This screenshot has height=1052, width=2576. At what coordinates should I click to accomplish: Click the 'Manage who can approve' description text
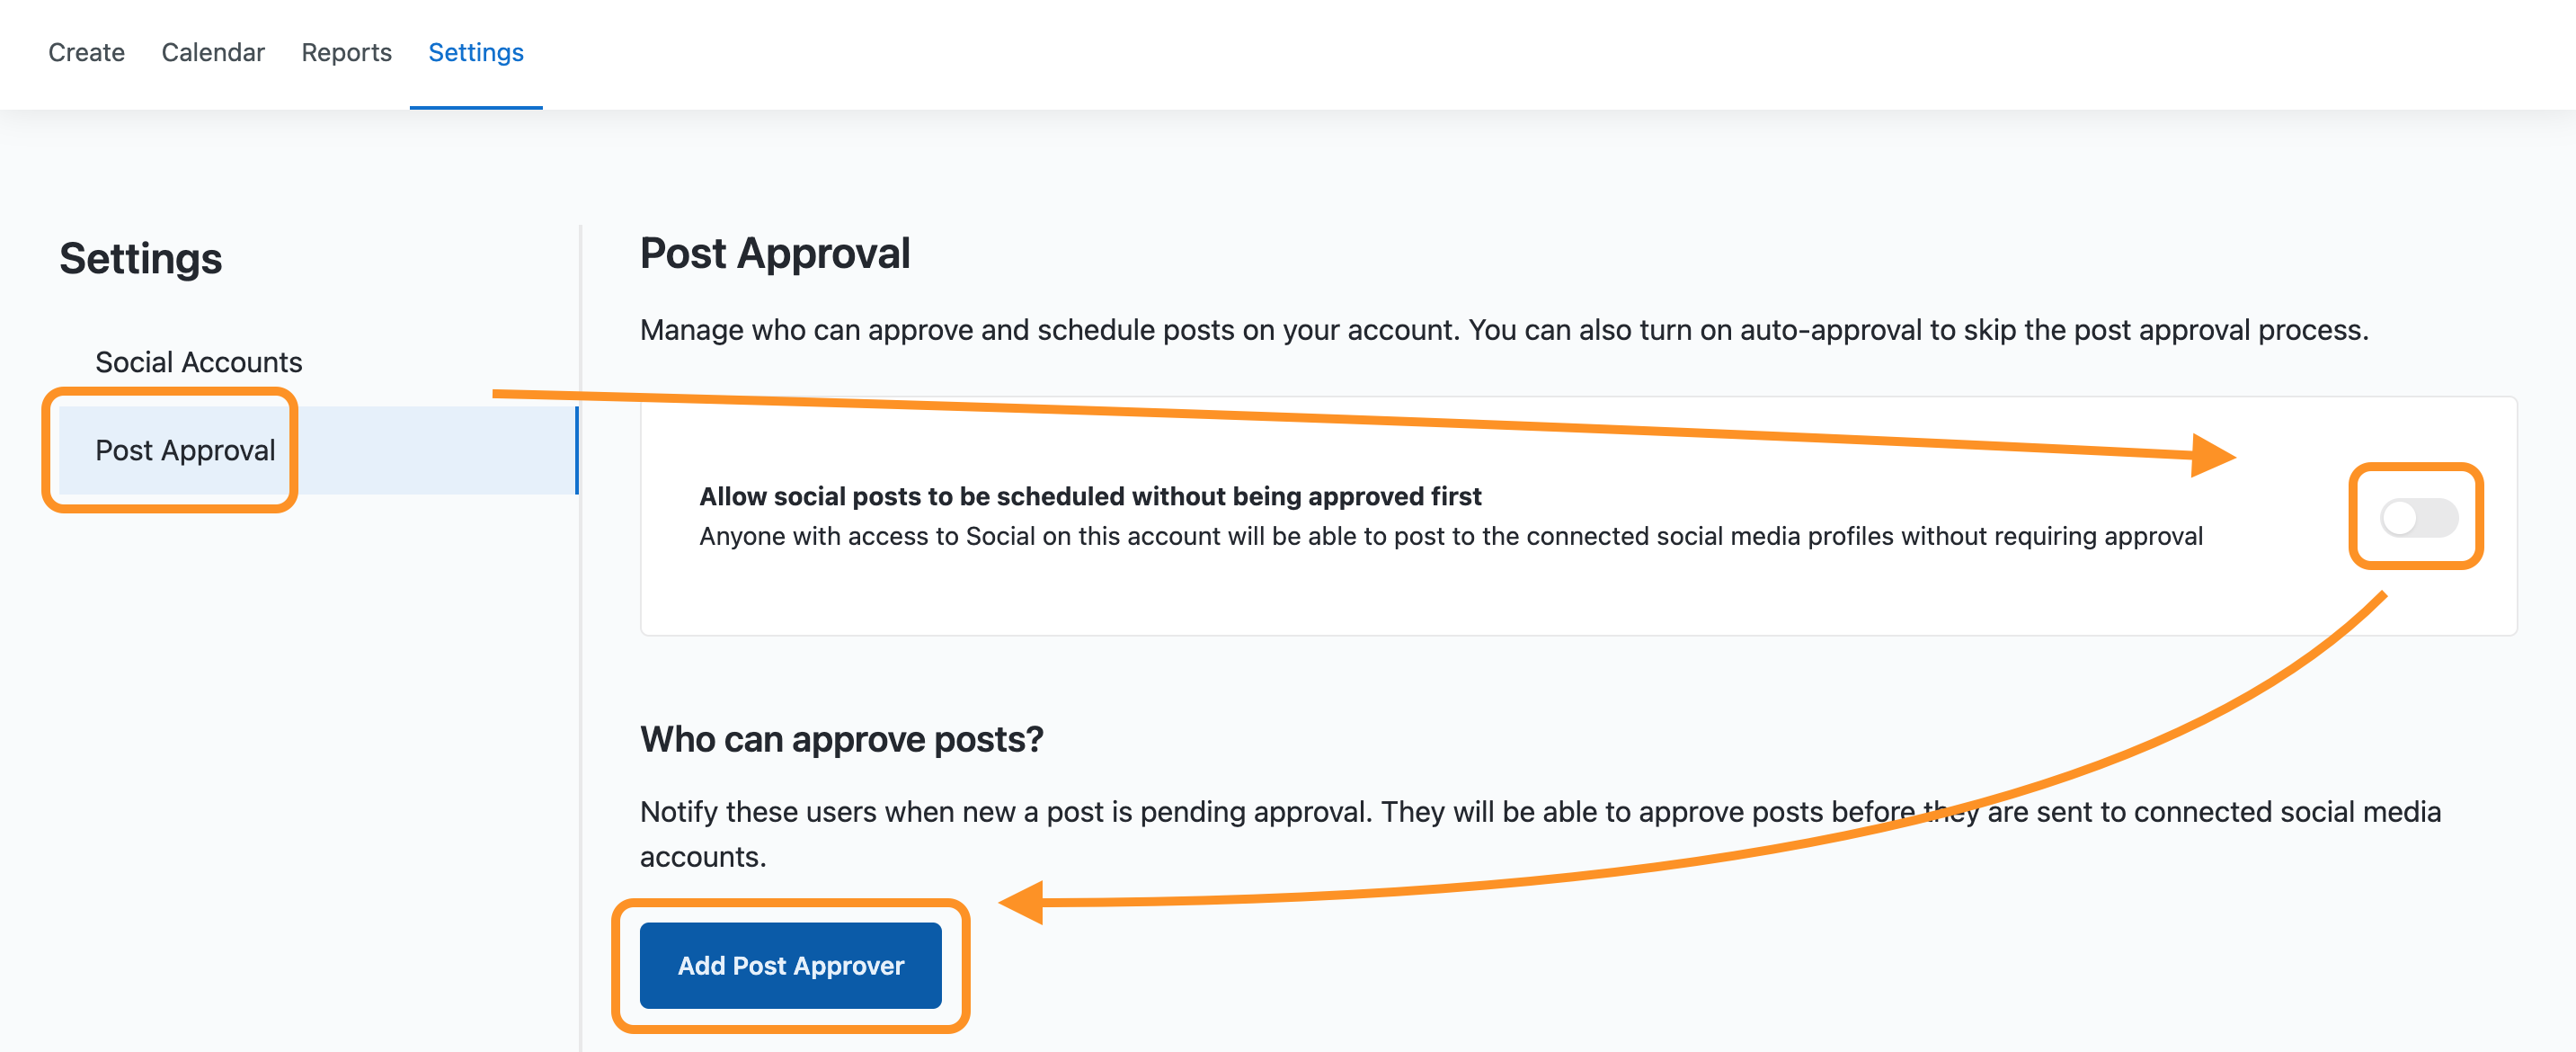[x=1504, y=330]
